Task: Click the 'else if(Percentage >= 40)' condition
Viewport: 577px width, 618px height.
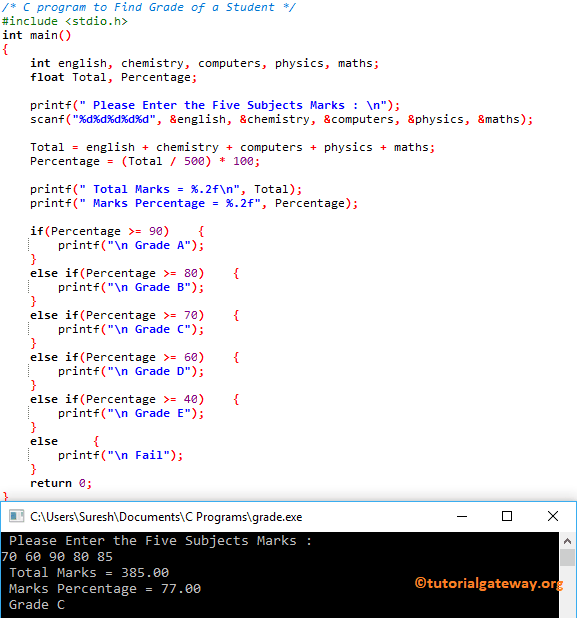Action: tap(117, 399)
